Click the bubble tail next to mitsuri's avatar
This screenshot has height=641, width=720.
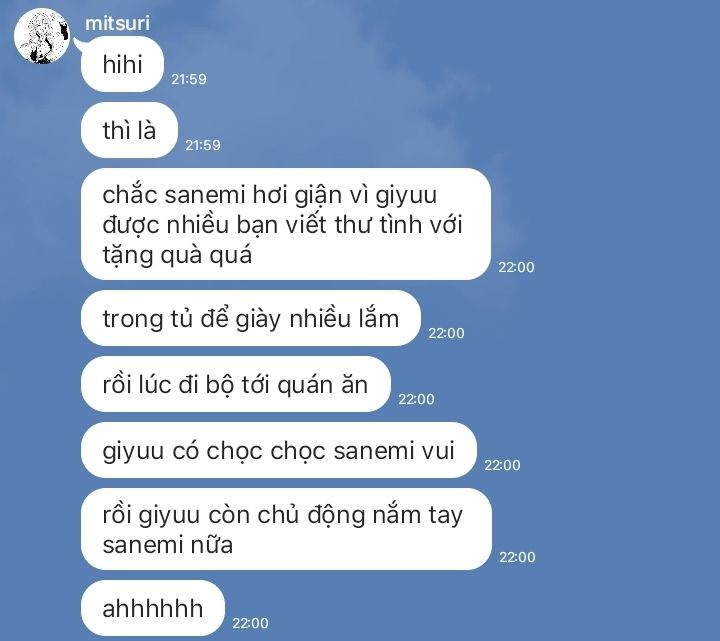[x=79, y=45]
